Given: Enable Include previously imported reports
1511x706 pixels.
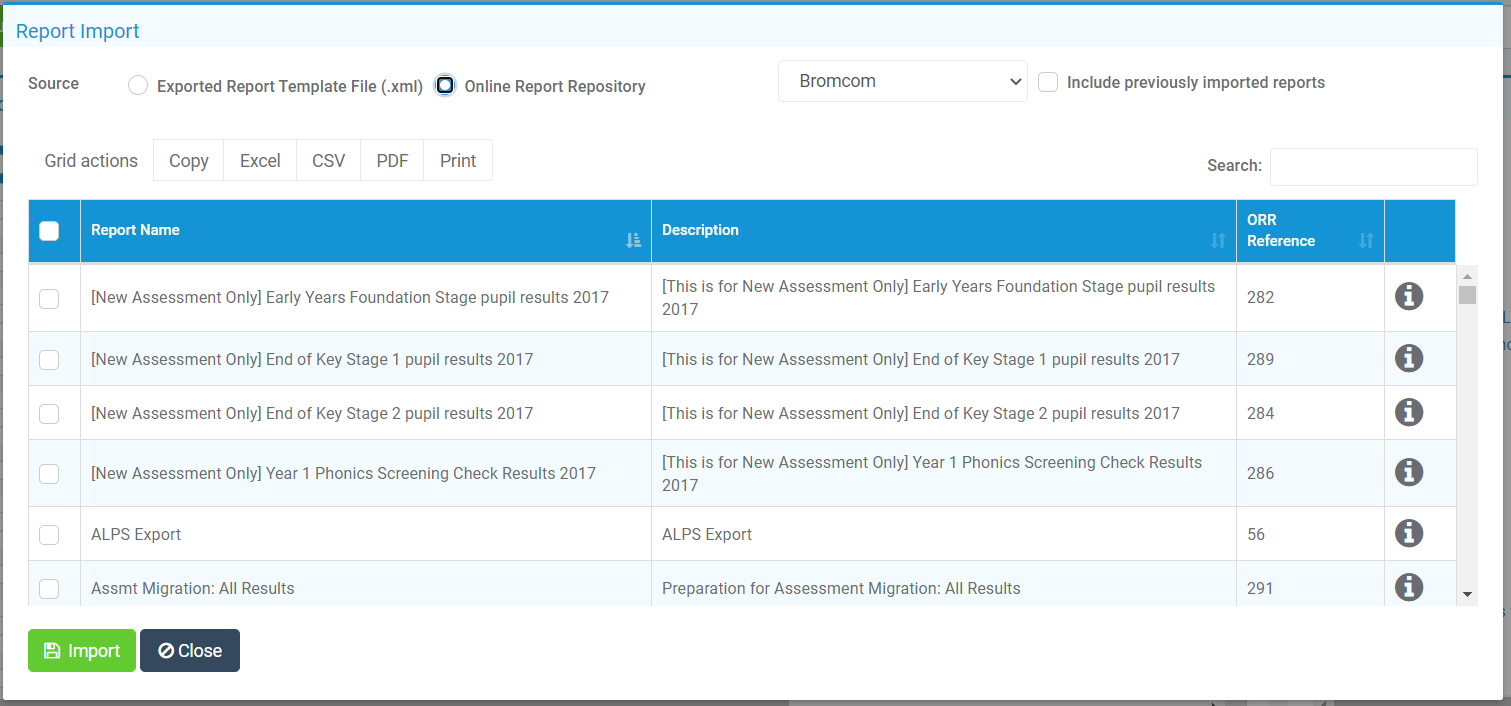Looking at the screenshot, I should click(1047, 83).
